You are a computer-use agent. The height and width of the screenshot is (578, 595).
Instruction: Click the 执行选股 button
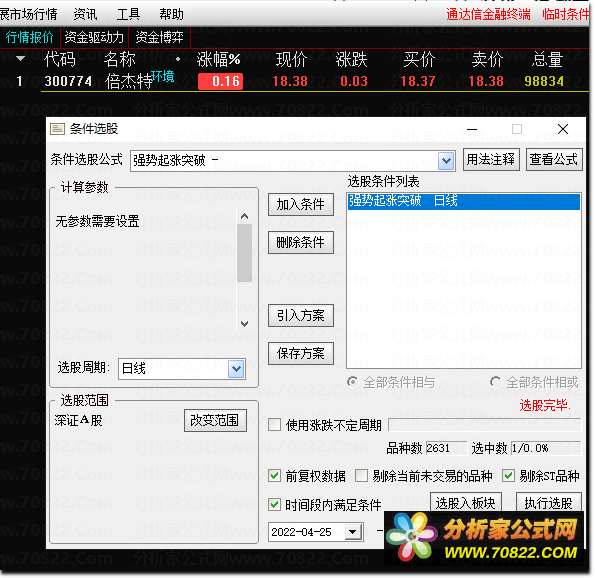(x=548, y=503)
